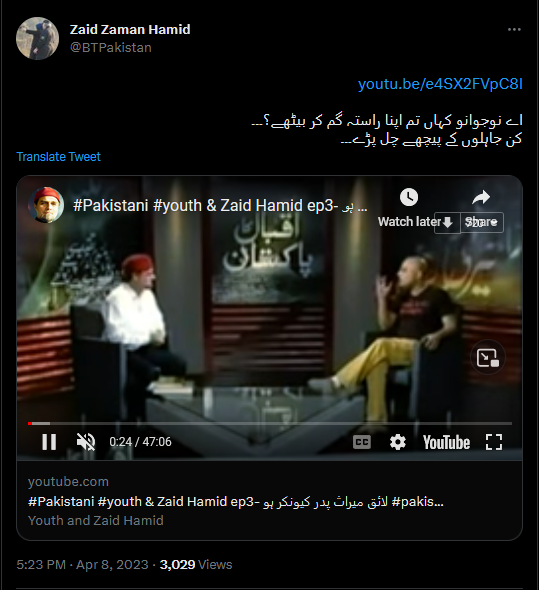Open the youtube.com link card title
The image size is (539, 590).
[x=236, y=502]
